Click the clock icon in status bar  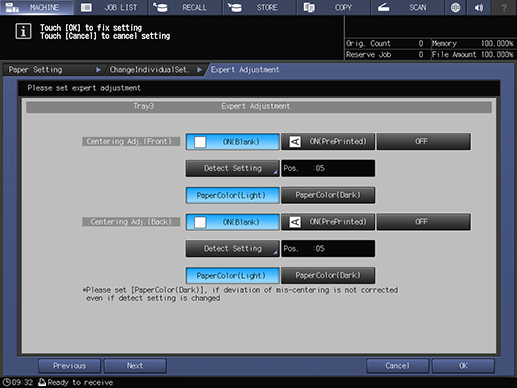pyautogui.click(x=6, y=382)
